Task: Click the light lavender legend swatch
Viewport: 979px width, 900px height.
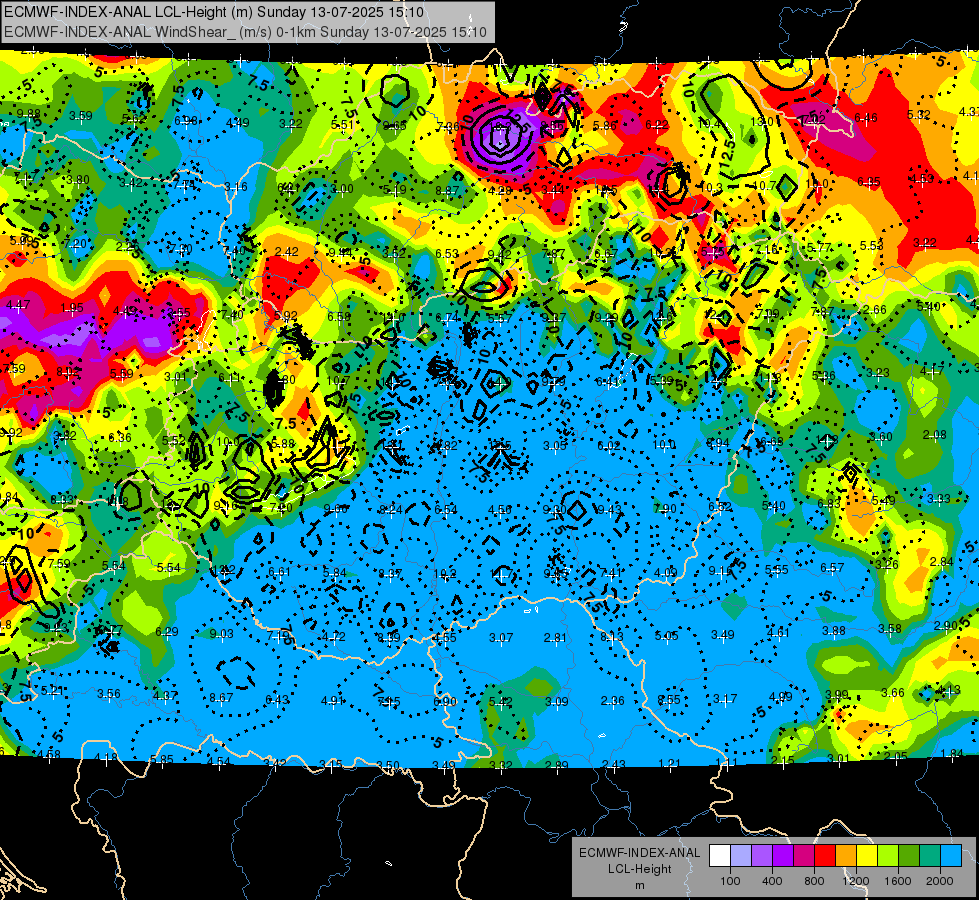Action: (741, 856)
